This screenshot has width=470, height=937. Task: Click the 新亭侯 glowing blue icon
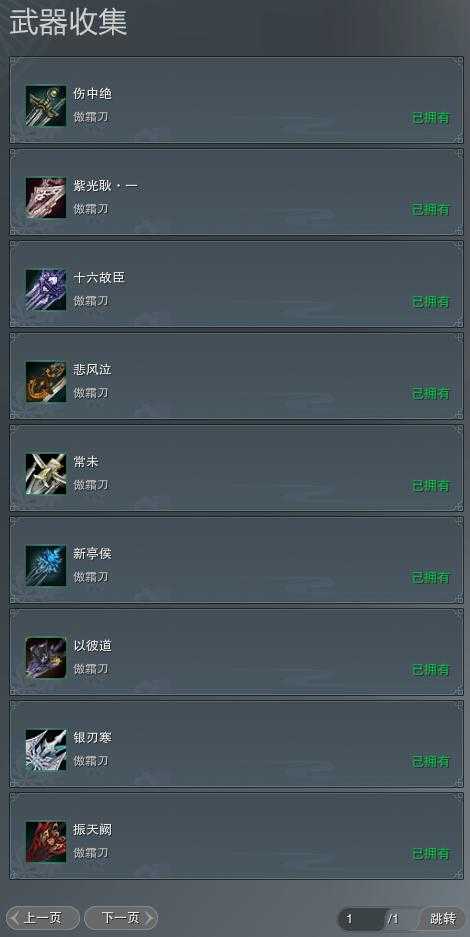pos(46,566)
